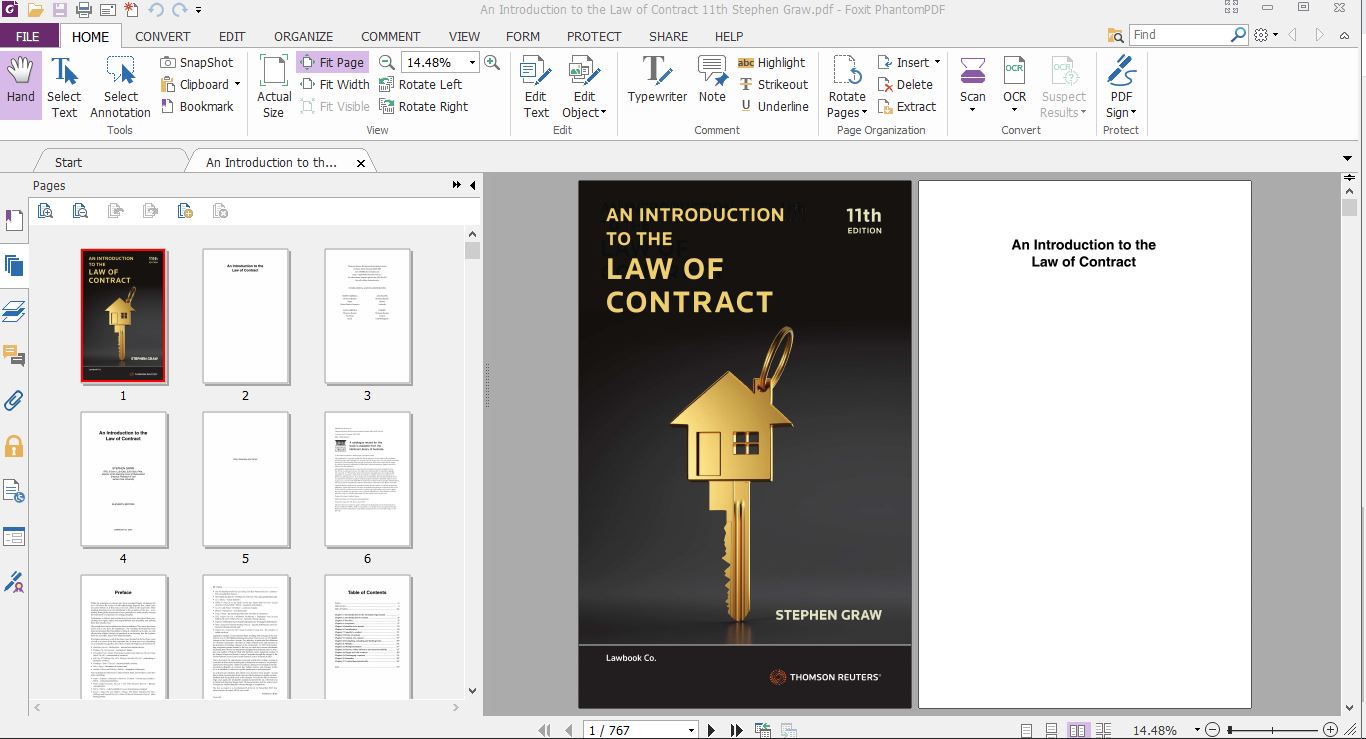Toggle the Pages thumbnail panel bookmark icon
The height and width of the screenshot is (739, 1366).
[14, 221]
